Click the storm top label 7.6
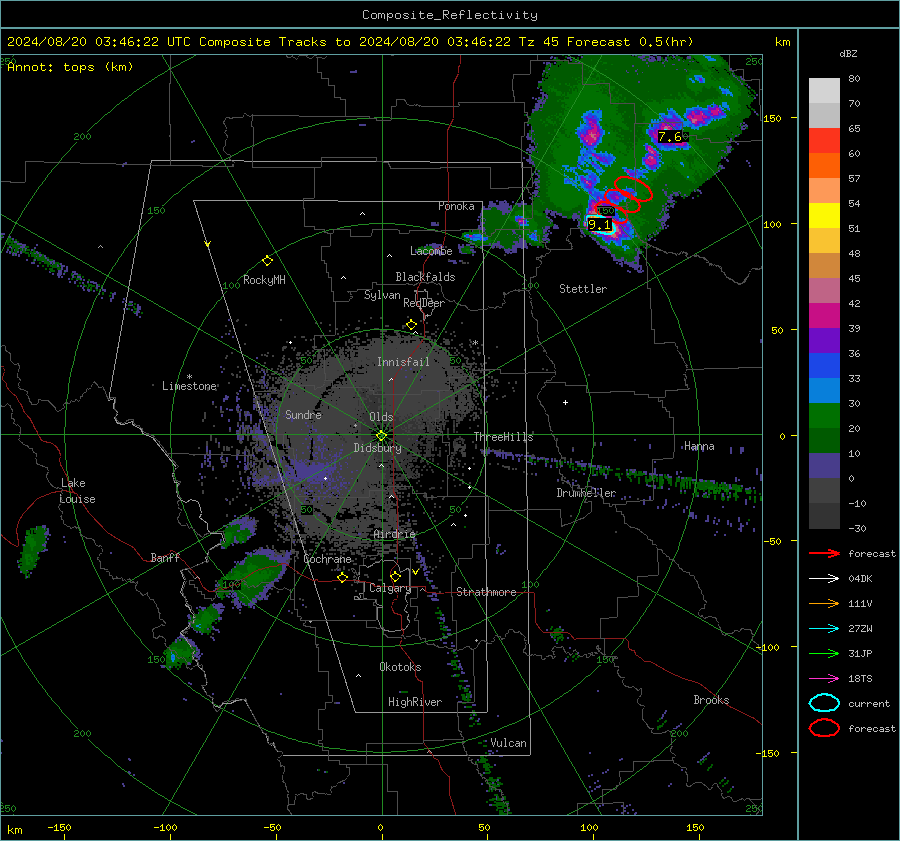This screenshot has width=900, height=841. pos(670,137)
